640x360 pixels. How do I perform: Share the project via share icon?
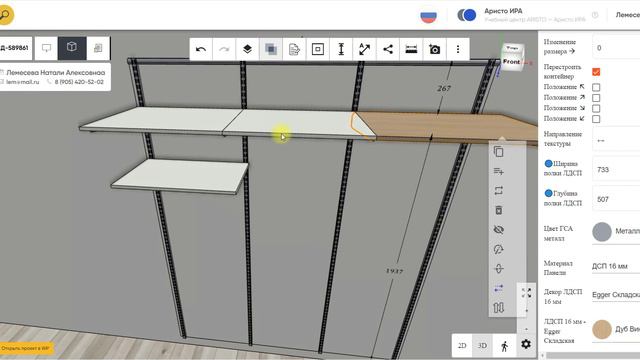click(388, 49)
